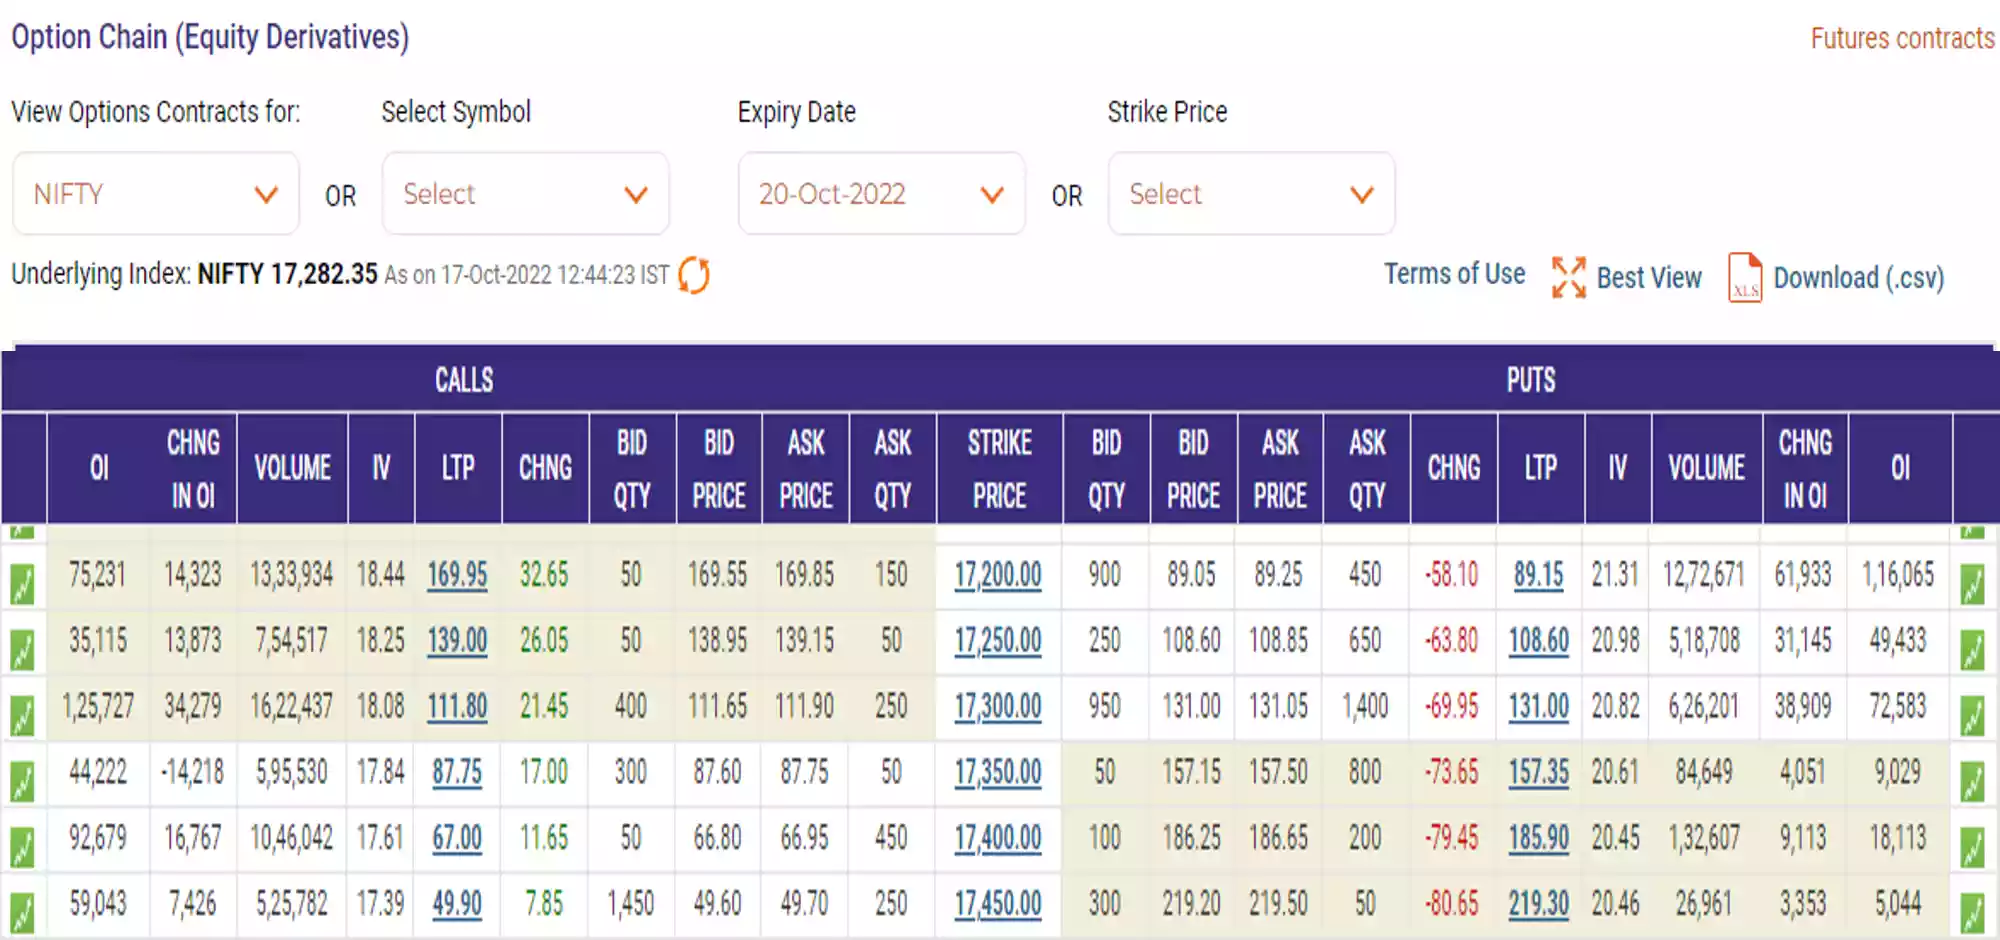The height and width of the screenshot is (940, 2000).
Task: Click puts LTP 219.30 link
Action: point(1538,904)
